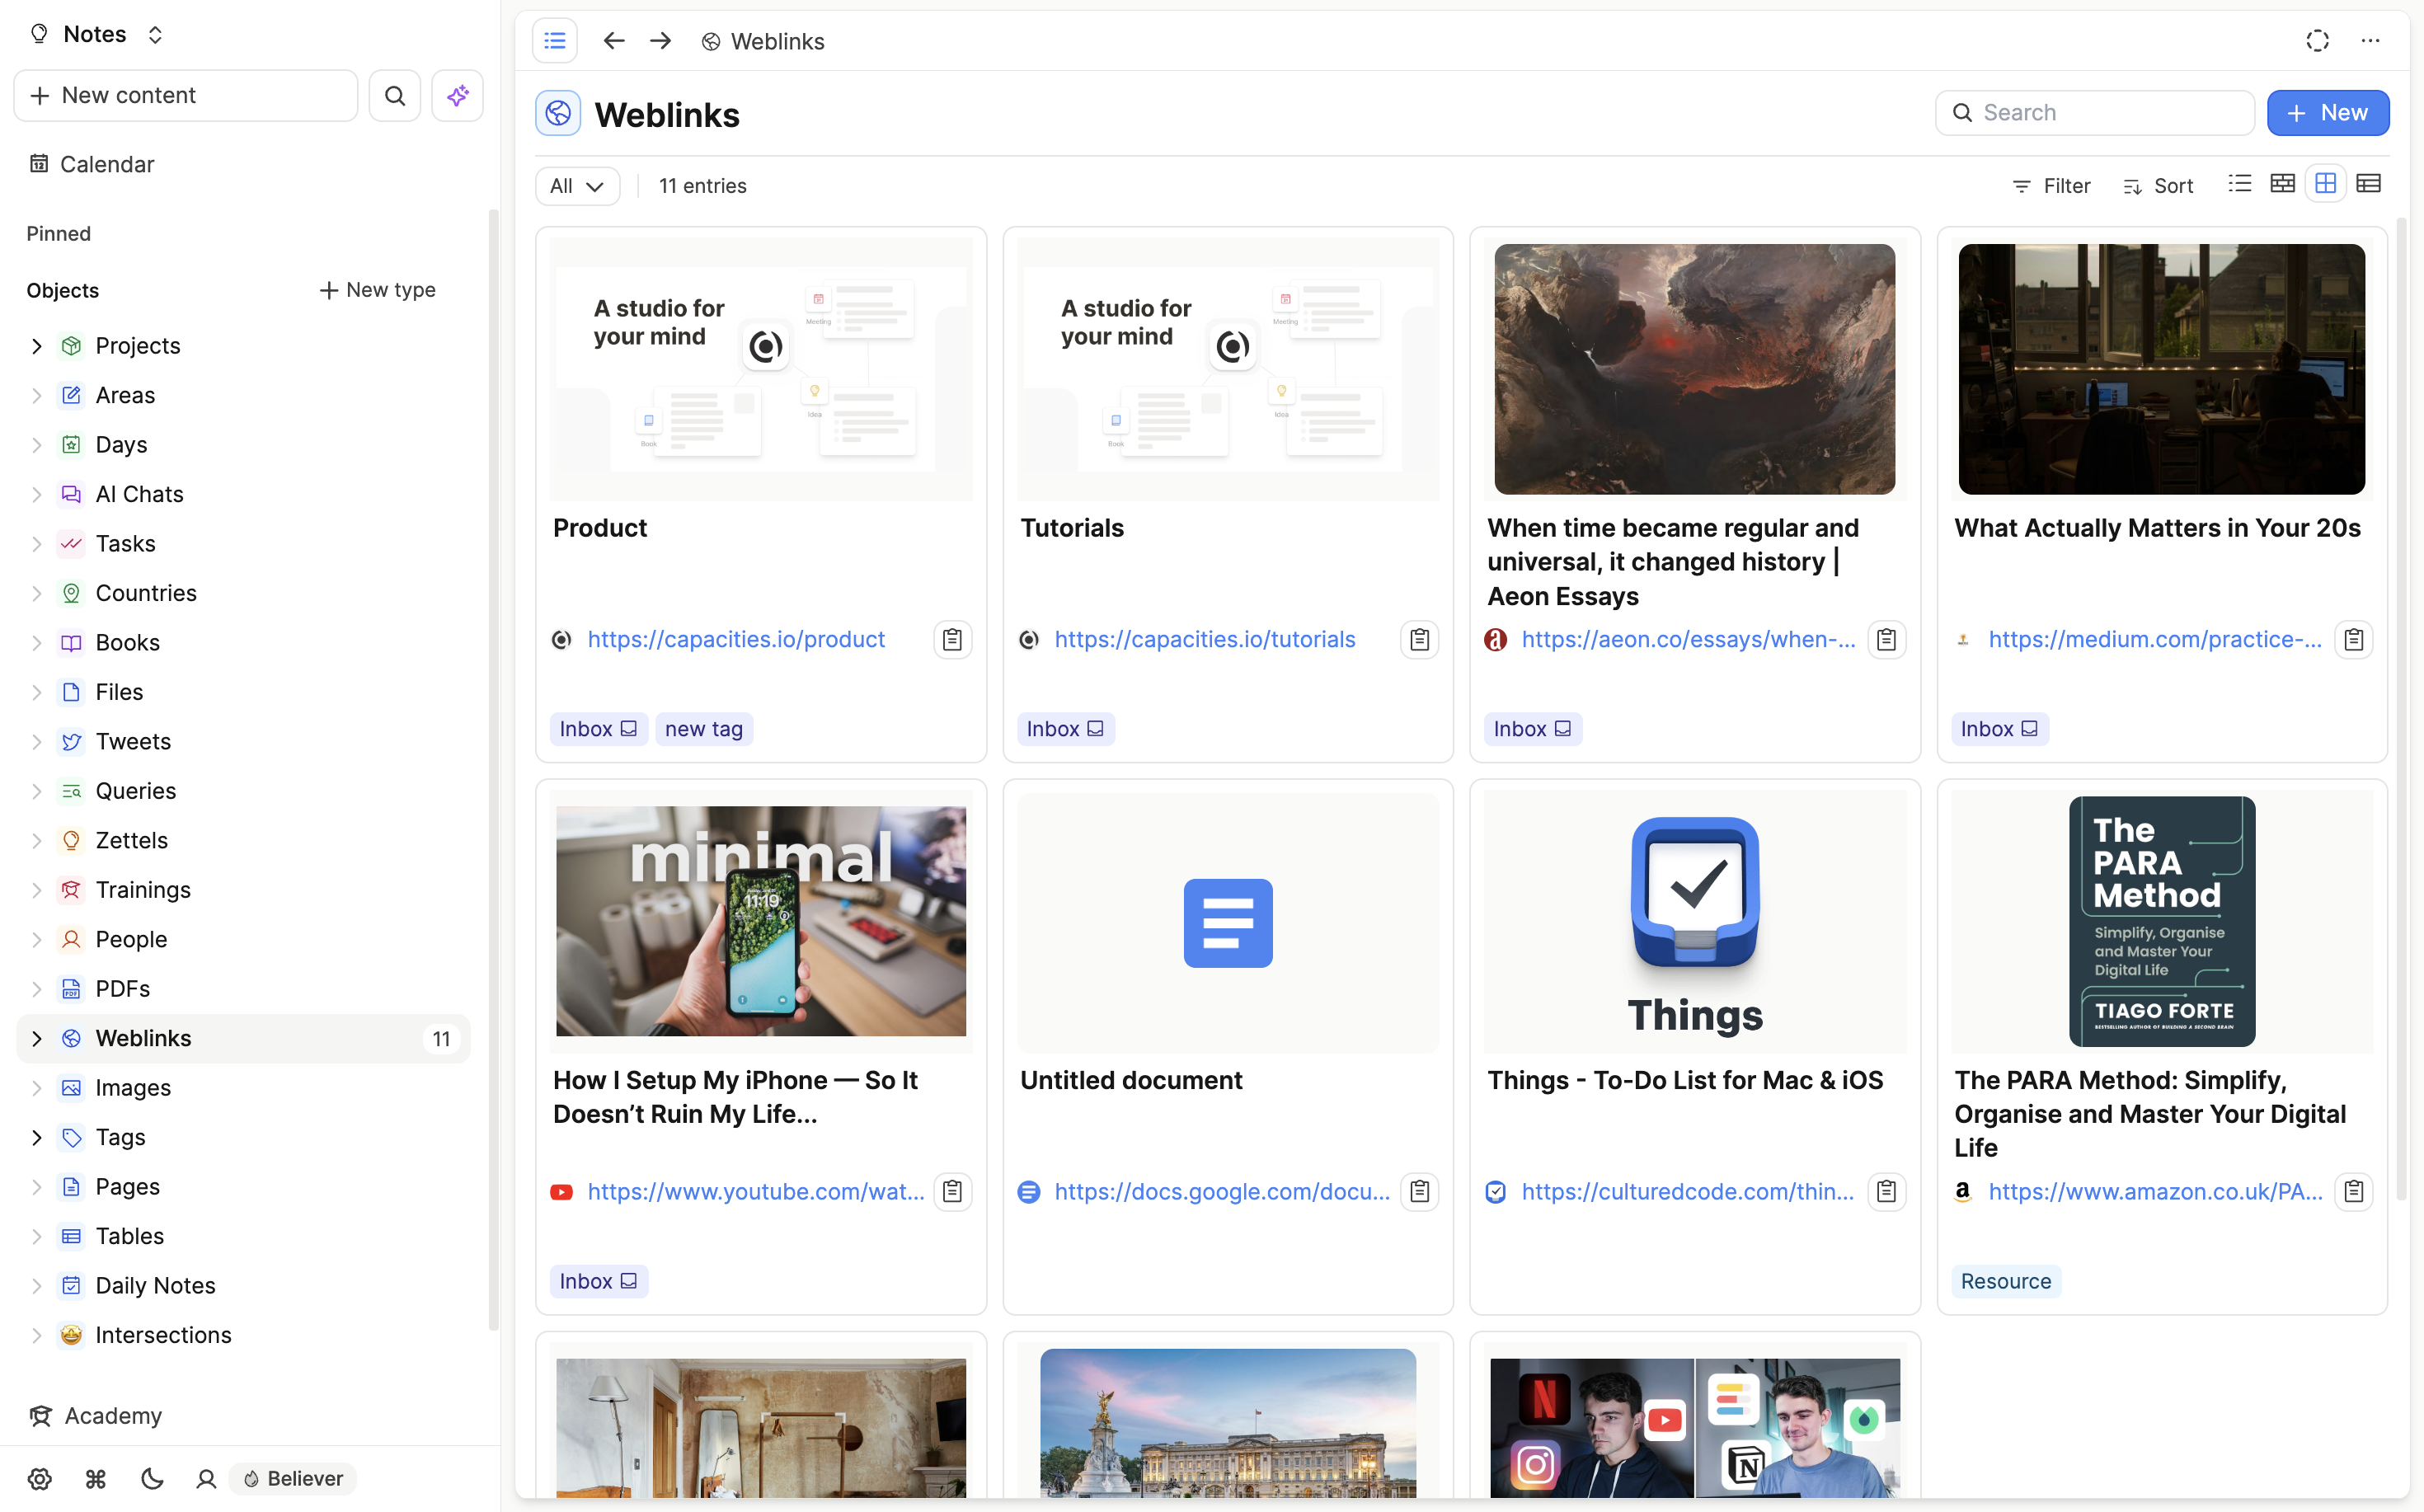Open settings gear icon
The height and width of the screenshot is (1512, 2424).
(40, 1478)
